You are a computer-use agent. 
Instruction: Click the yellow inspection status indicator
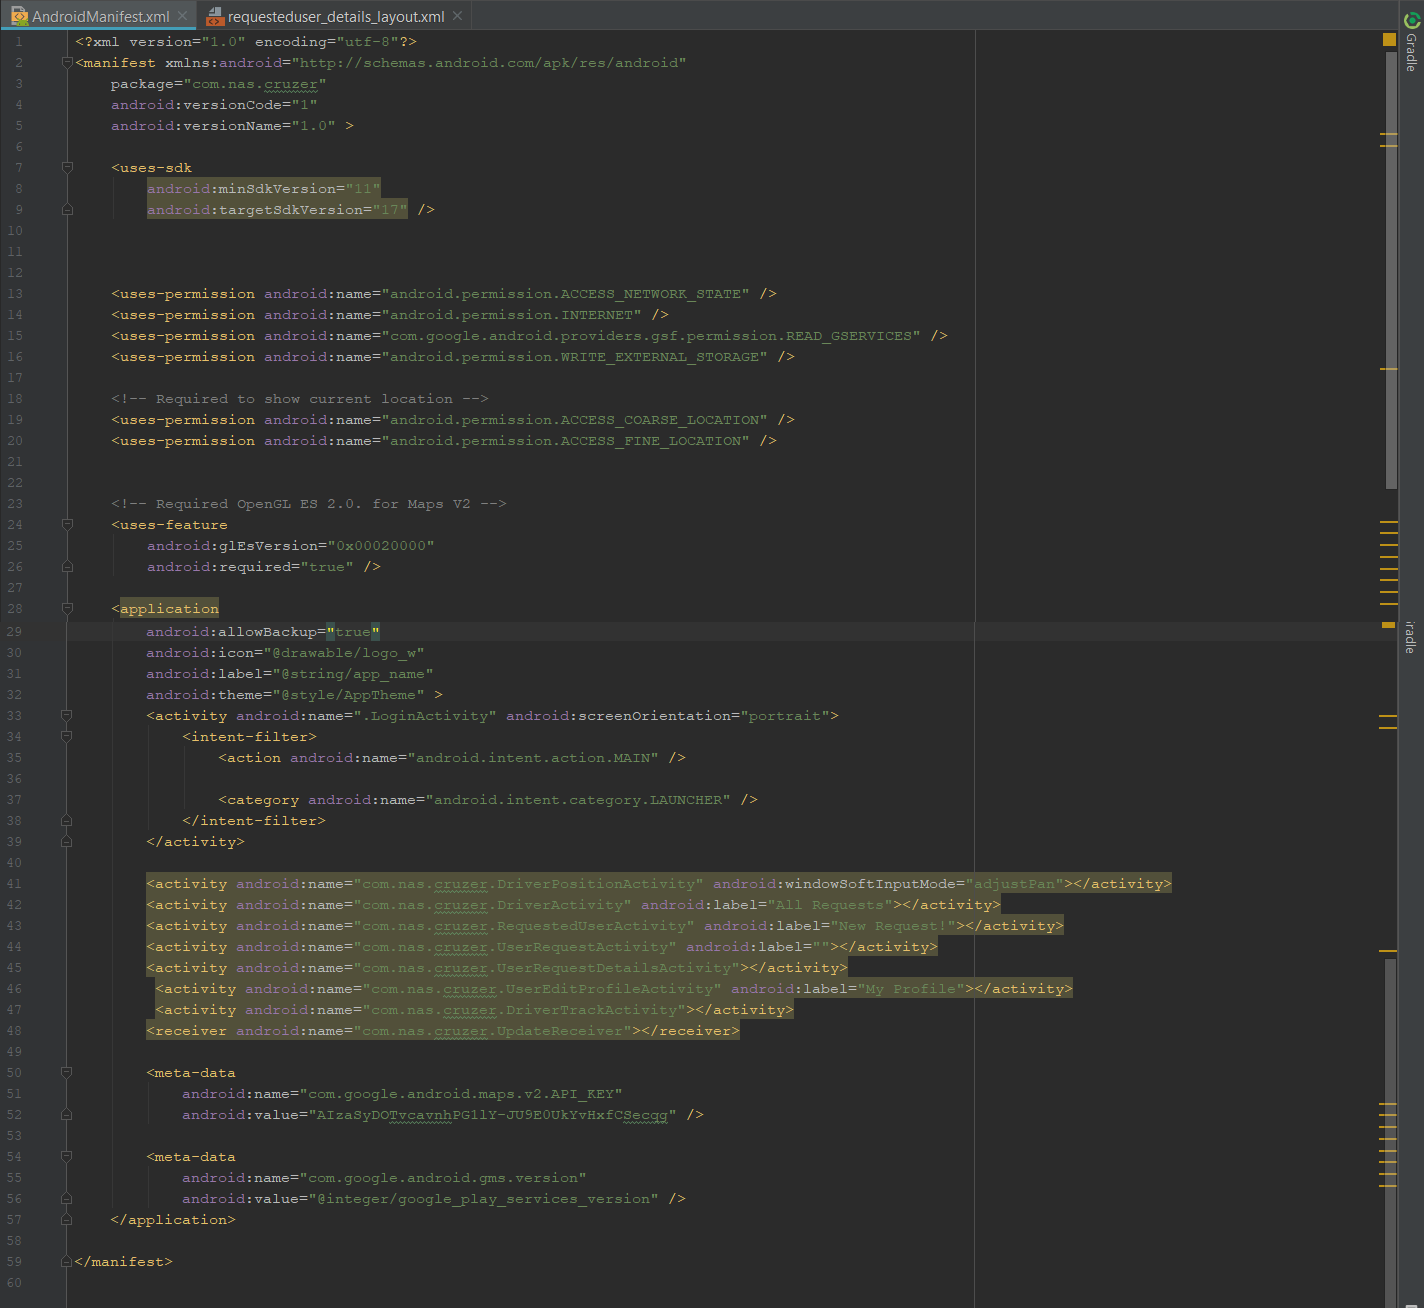pyautogui.click(x=1389, y=39)
